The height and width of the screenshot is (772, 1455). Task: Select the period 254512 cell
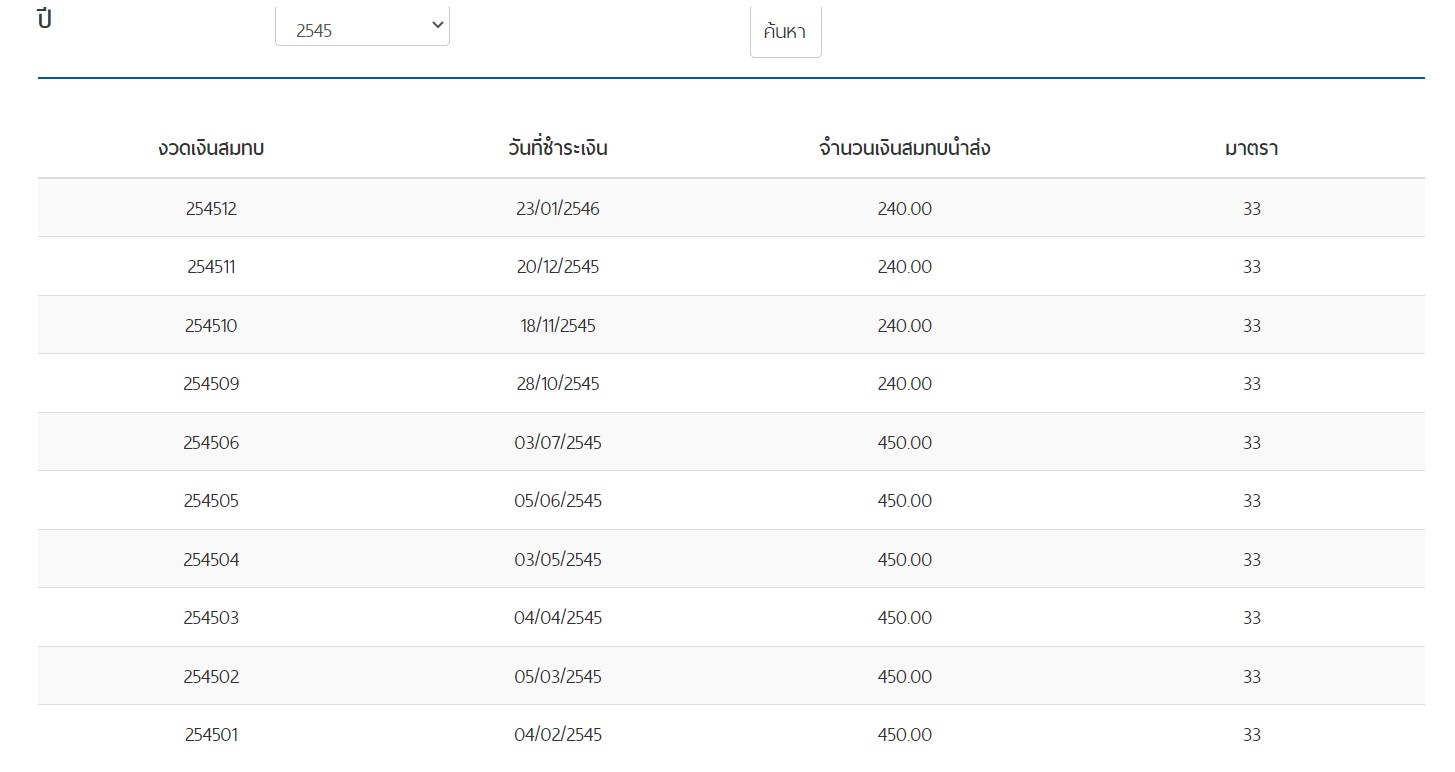pos(211,209)
